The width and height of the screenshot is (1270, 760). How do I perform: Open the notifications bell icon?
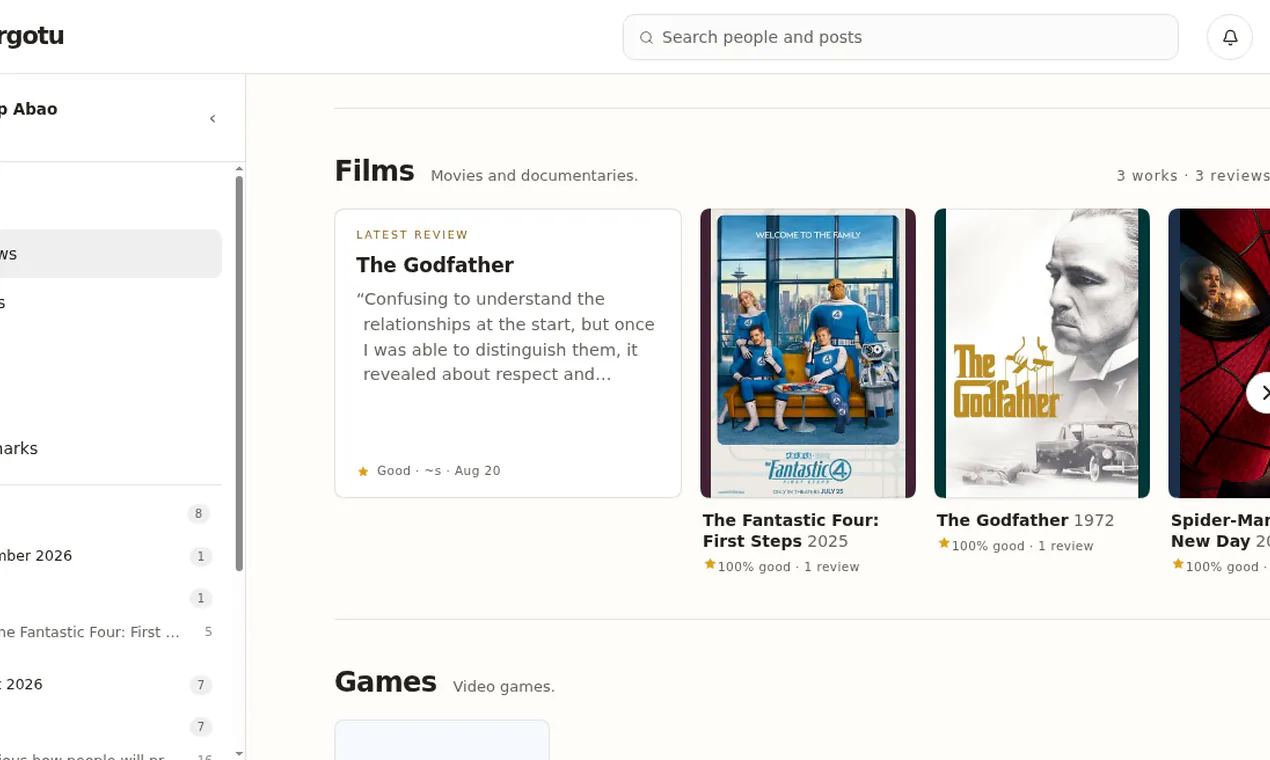coord(1230,37)
